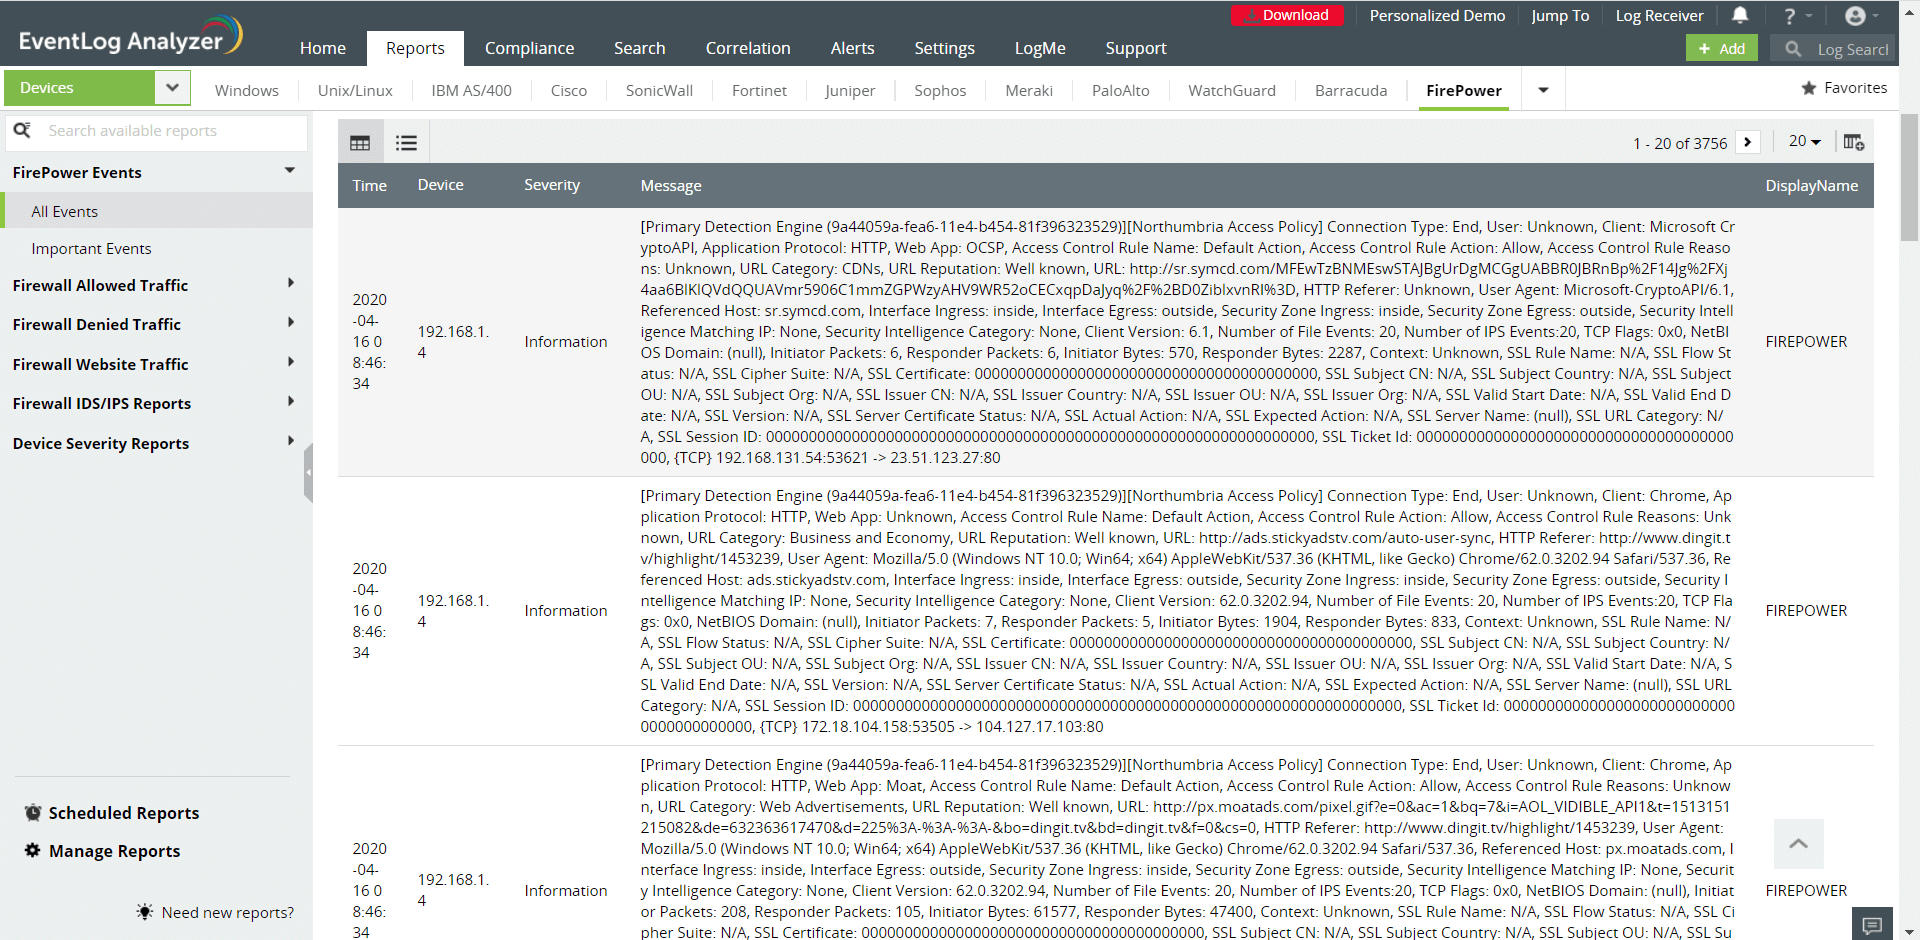This screenshot has width=1920, height=940.
Task: Open Manage Reports
Action: click(x=115, y=851)
